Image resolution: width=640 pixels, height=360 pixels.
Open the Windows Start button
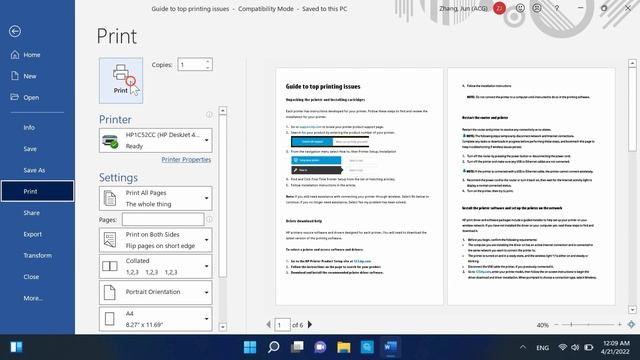click(250, 347)
